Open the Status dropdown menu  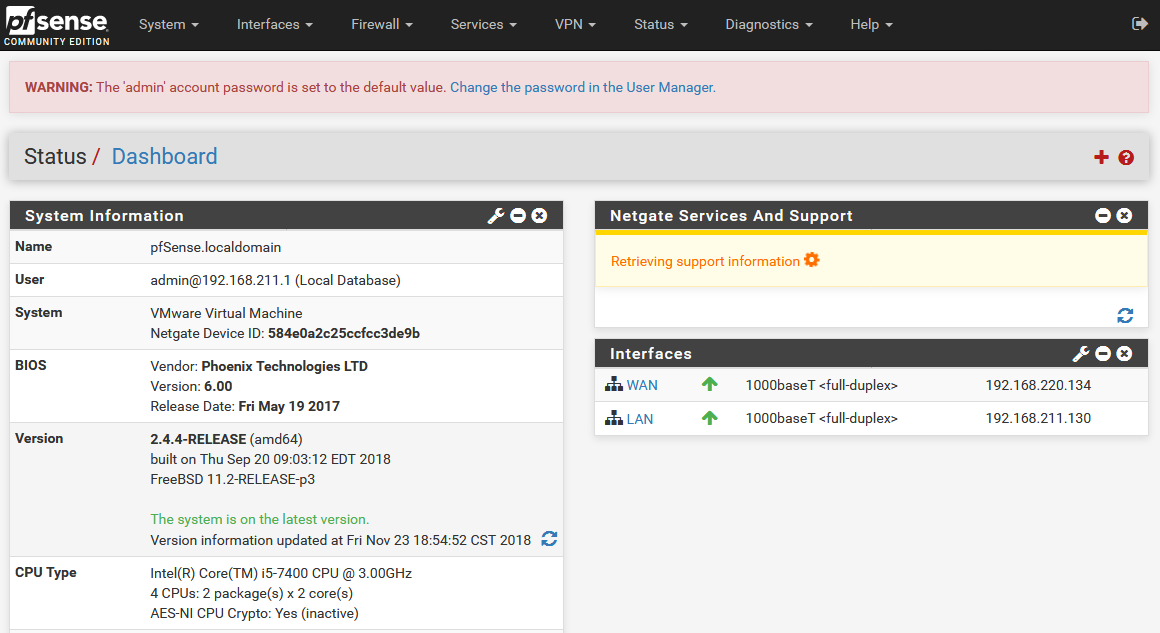[661, 24]
